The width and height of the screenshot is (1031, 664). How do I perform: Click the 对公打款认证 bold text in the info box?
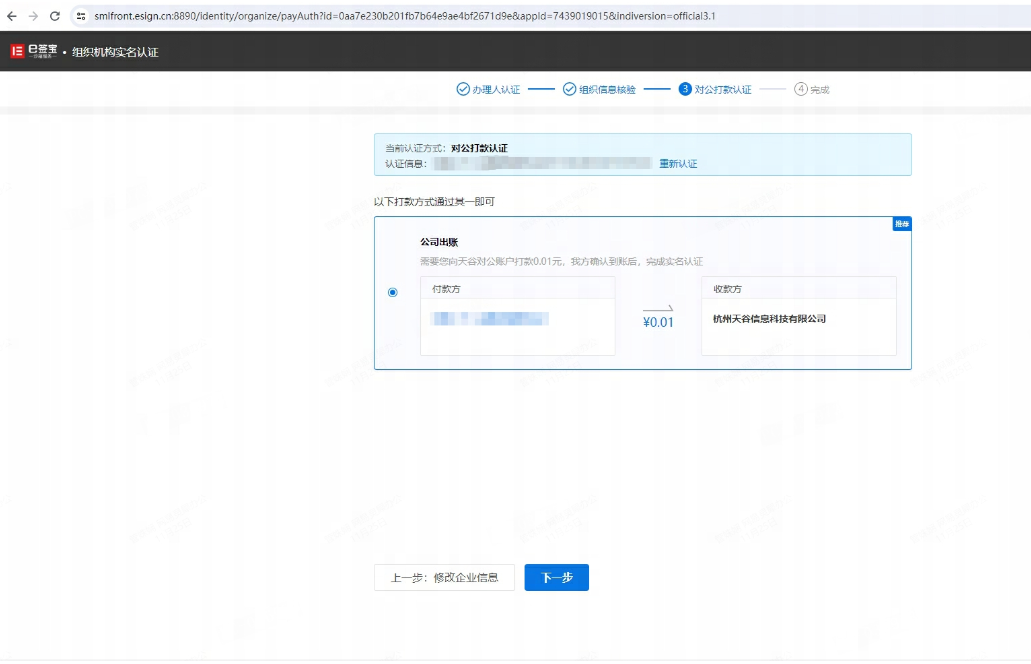[479, 148]
